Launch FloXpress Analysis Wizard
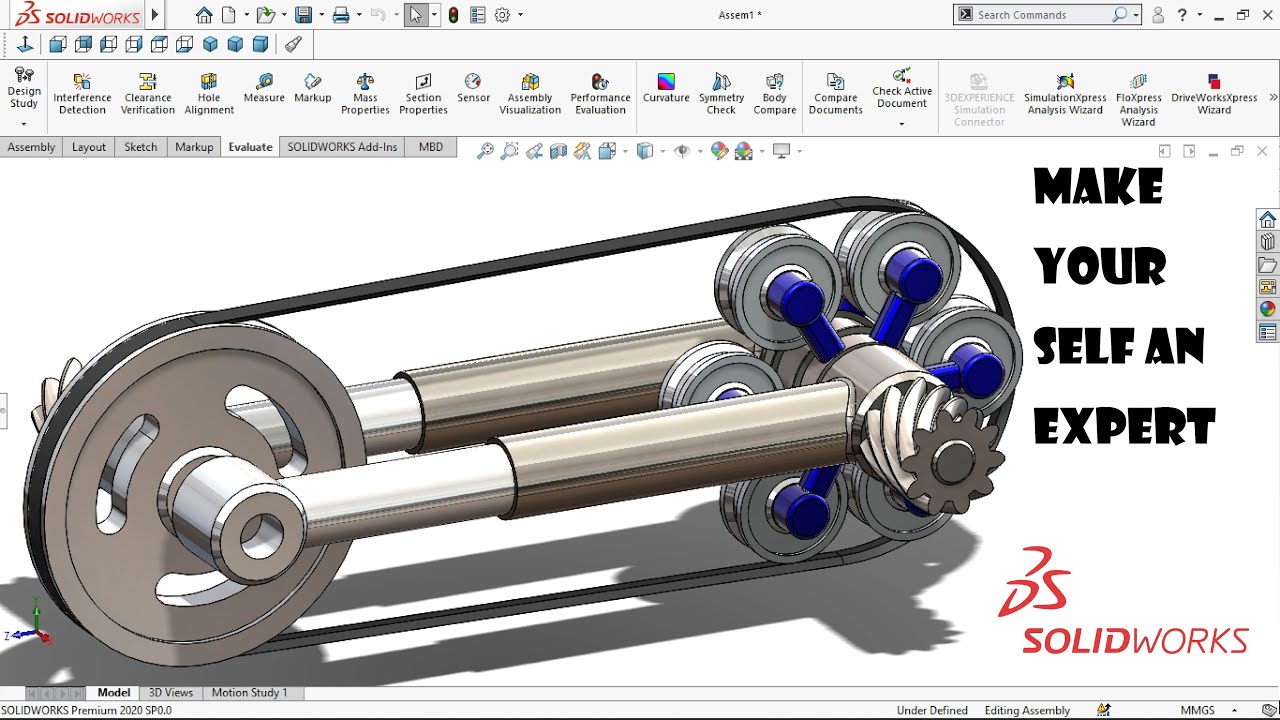Image resolution: width=1280 pixels, height=720 pixels. click(x=1138, y=100)
